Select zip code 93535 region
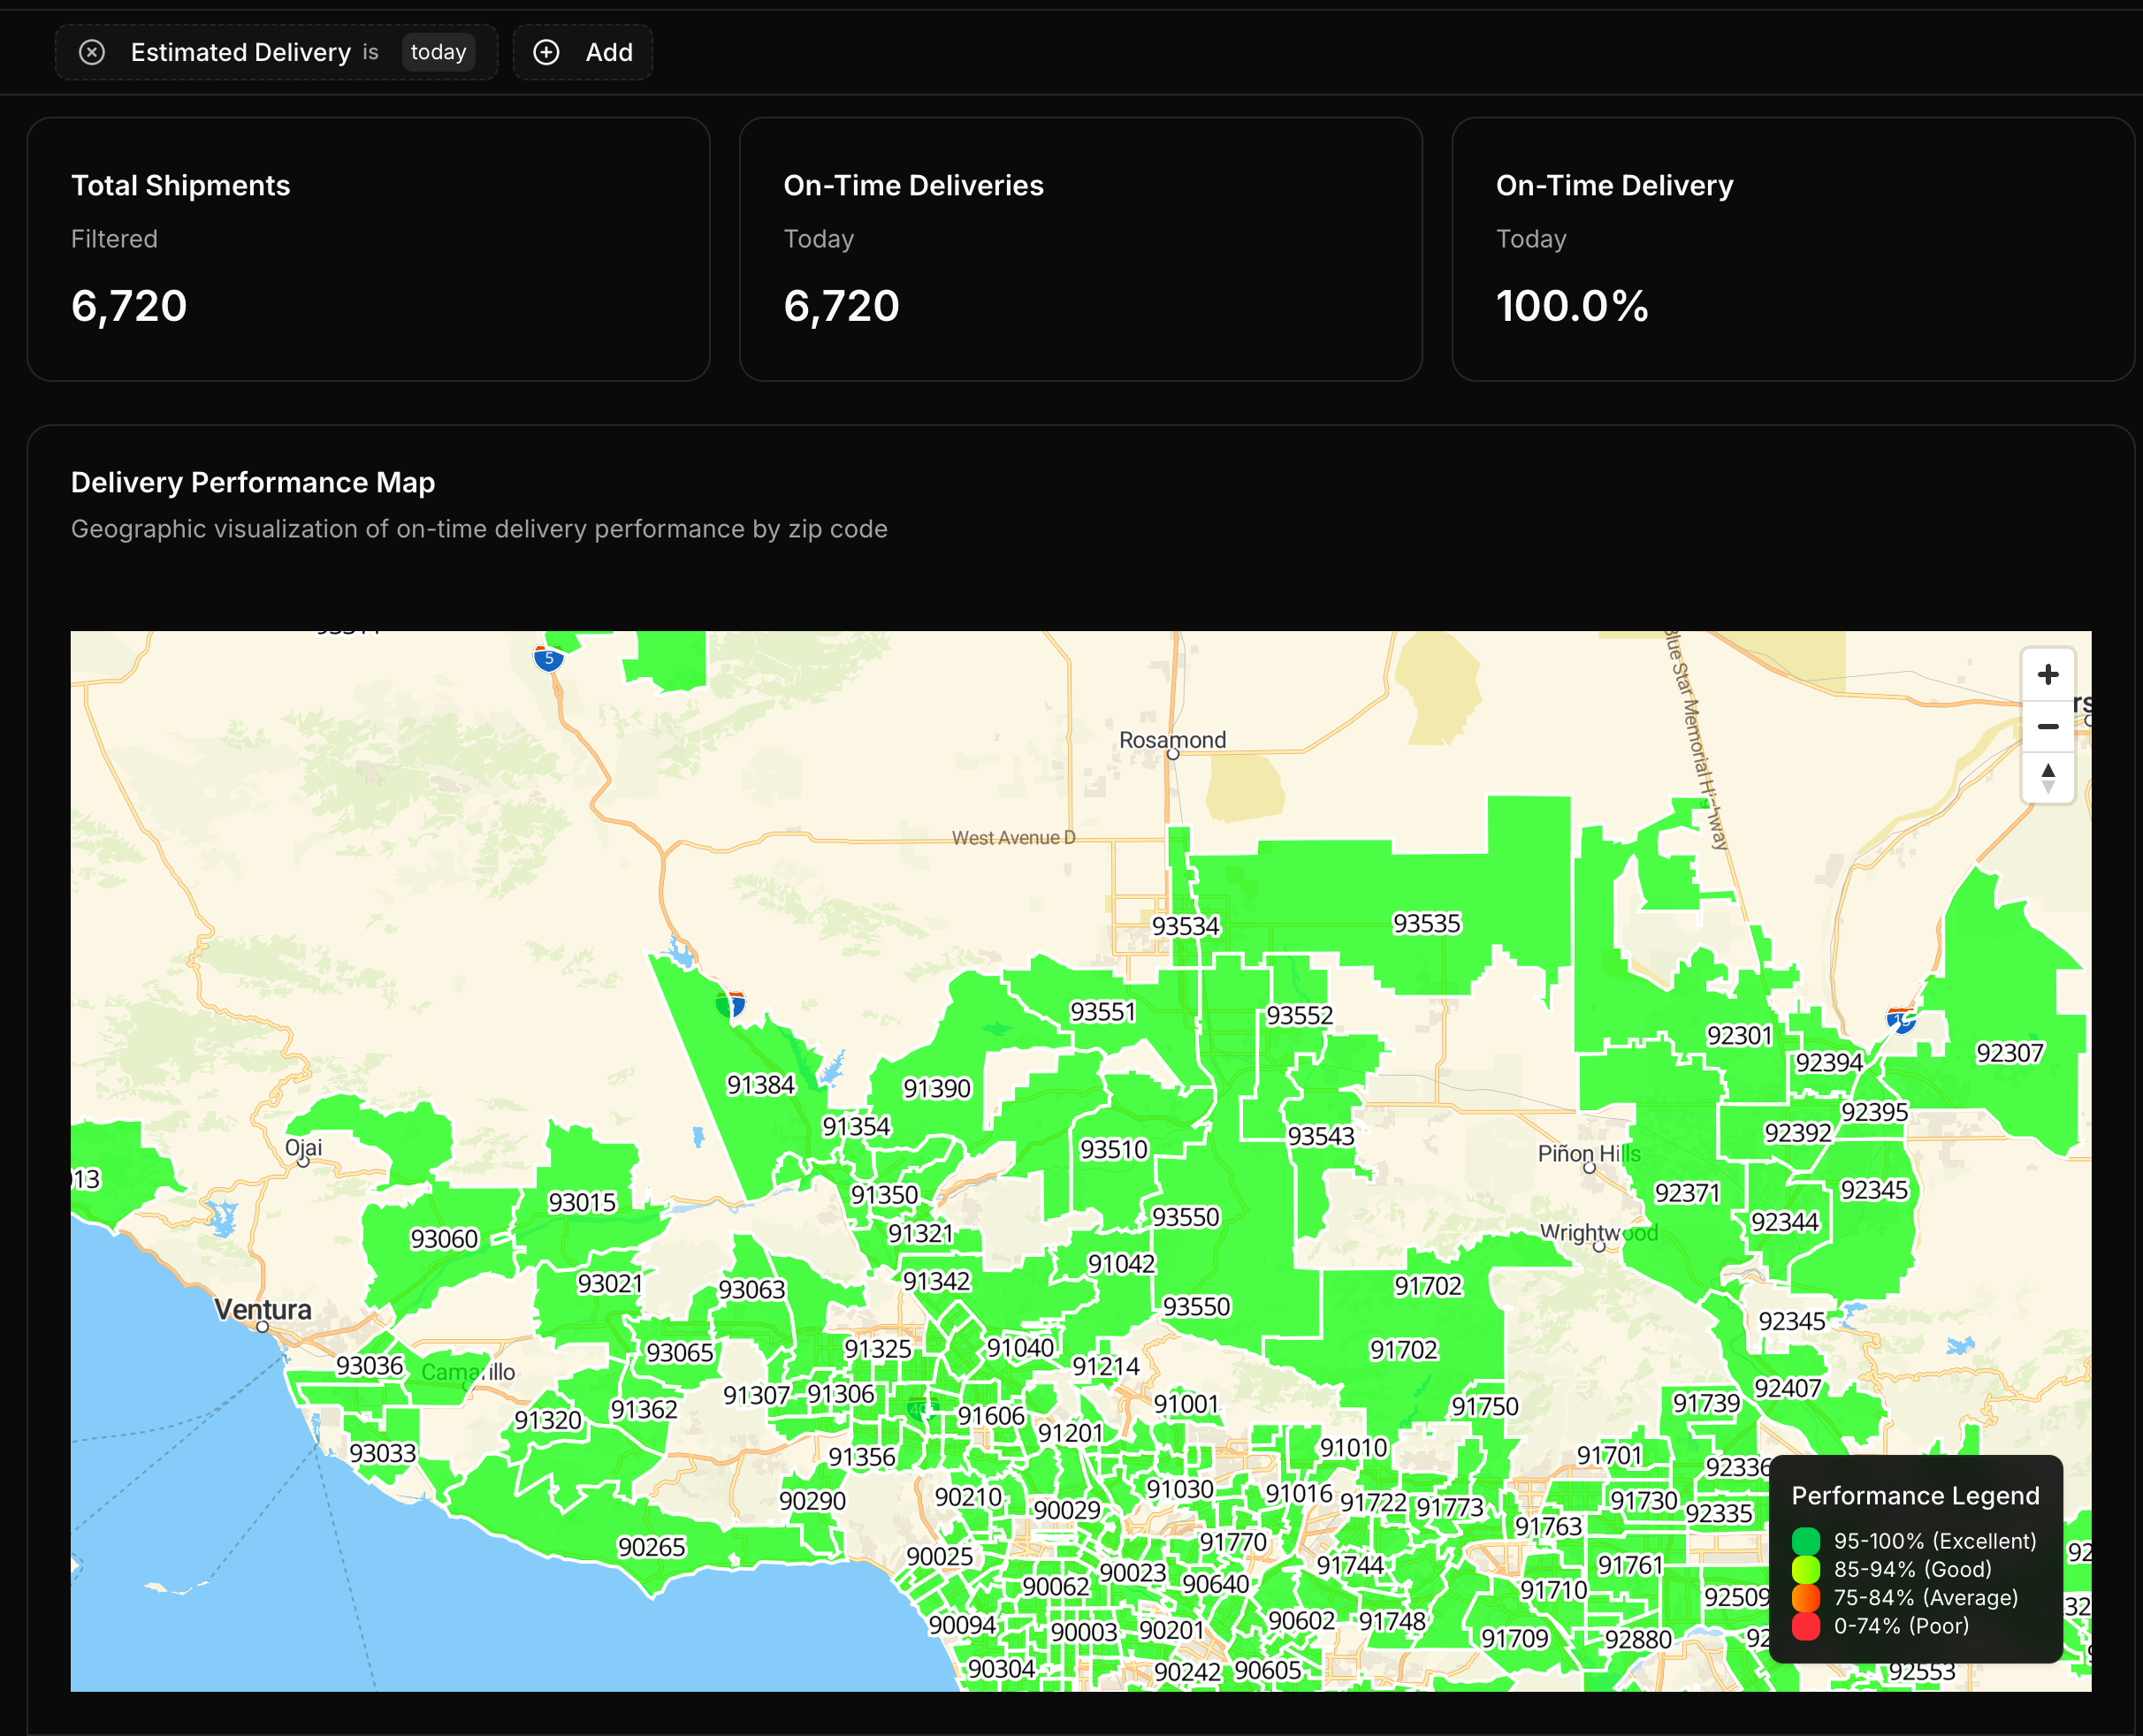The height and width of the screenshot is (1736, 2143). point(1426,924)
